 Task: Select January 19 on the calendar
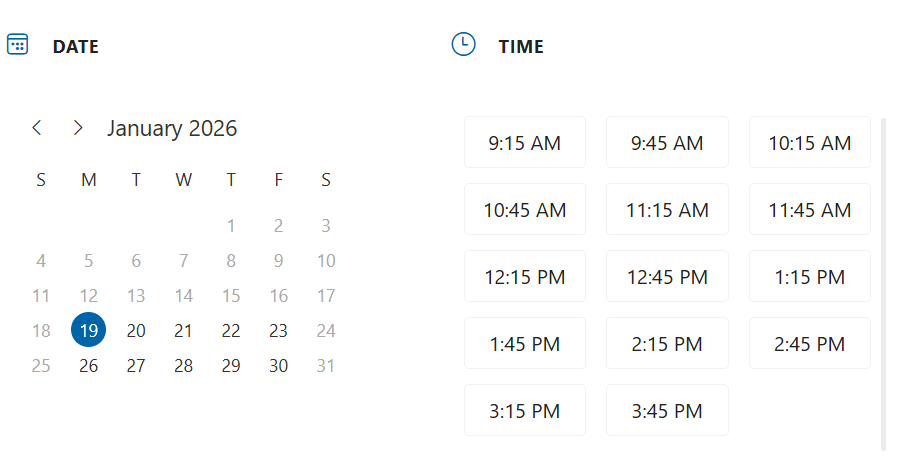pos(88,331)
